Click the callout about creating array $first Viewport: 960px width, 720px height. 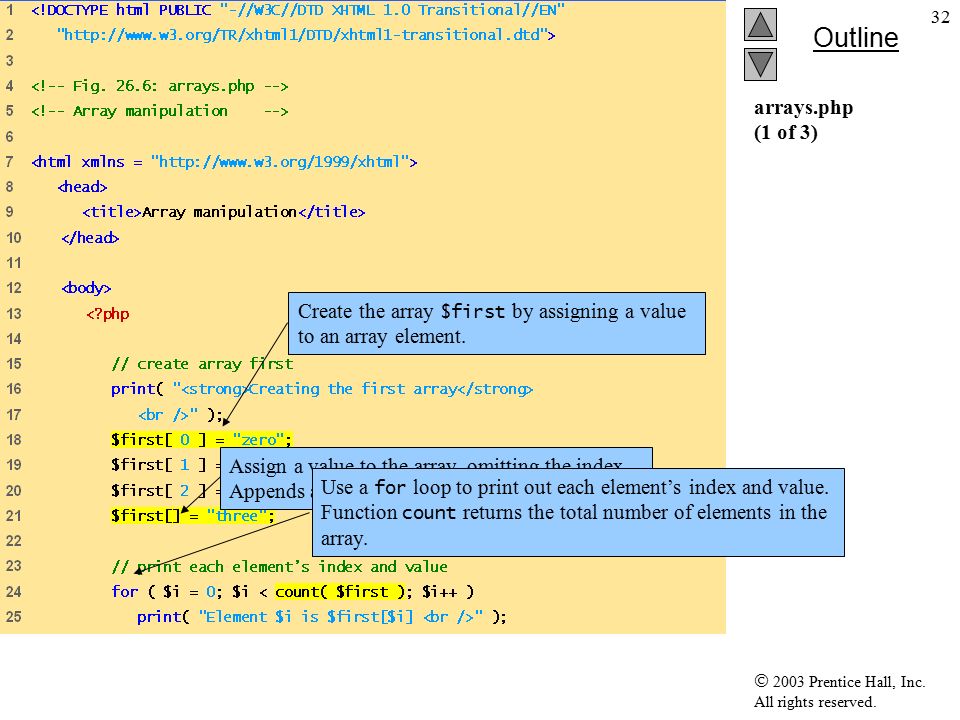click(x=497, y=324)
